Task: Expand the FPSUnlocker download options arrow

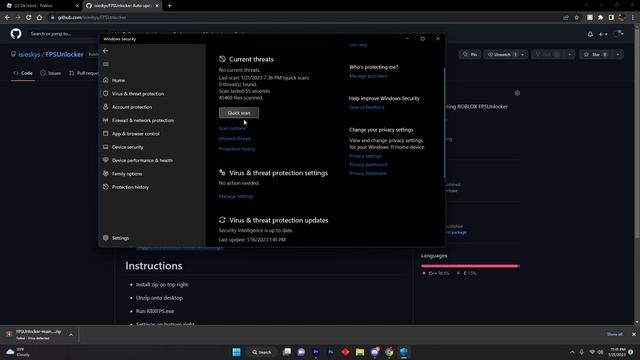Action: [71, 335]
